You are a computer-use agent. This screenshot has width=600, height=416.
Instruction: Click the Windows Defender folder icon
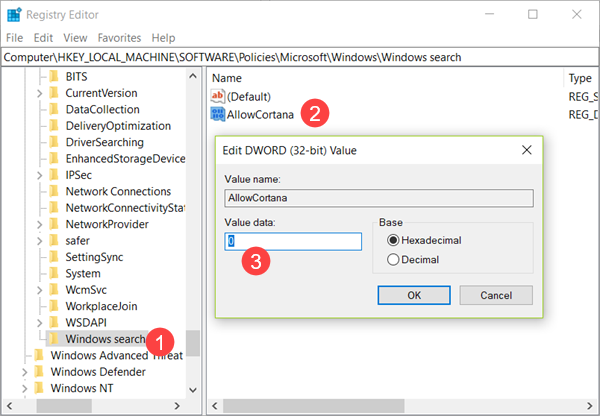[x=39, y=372]
